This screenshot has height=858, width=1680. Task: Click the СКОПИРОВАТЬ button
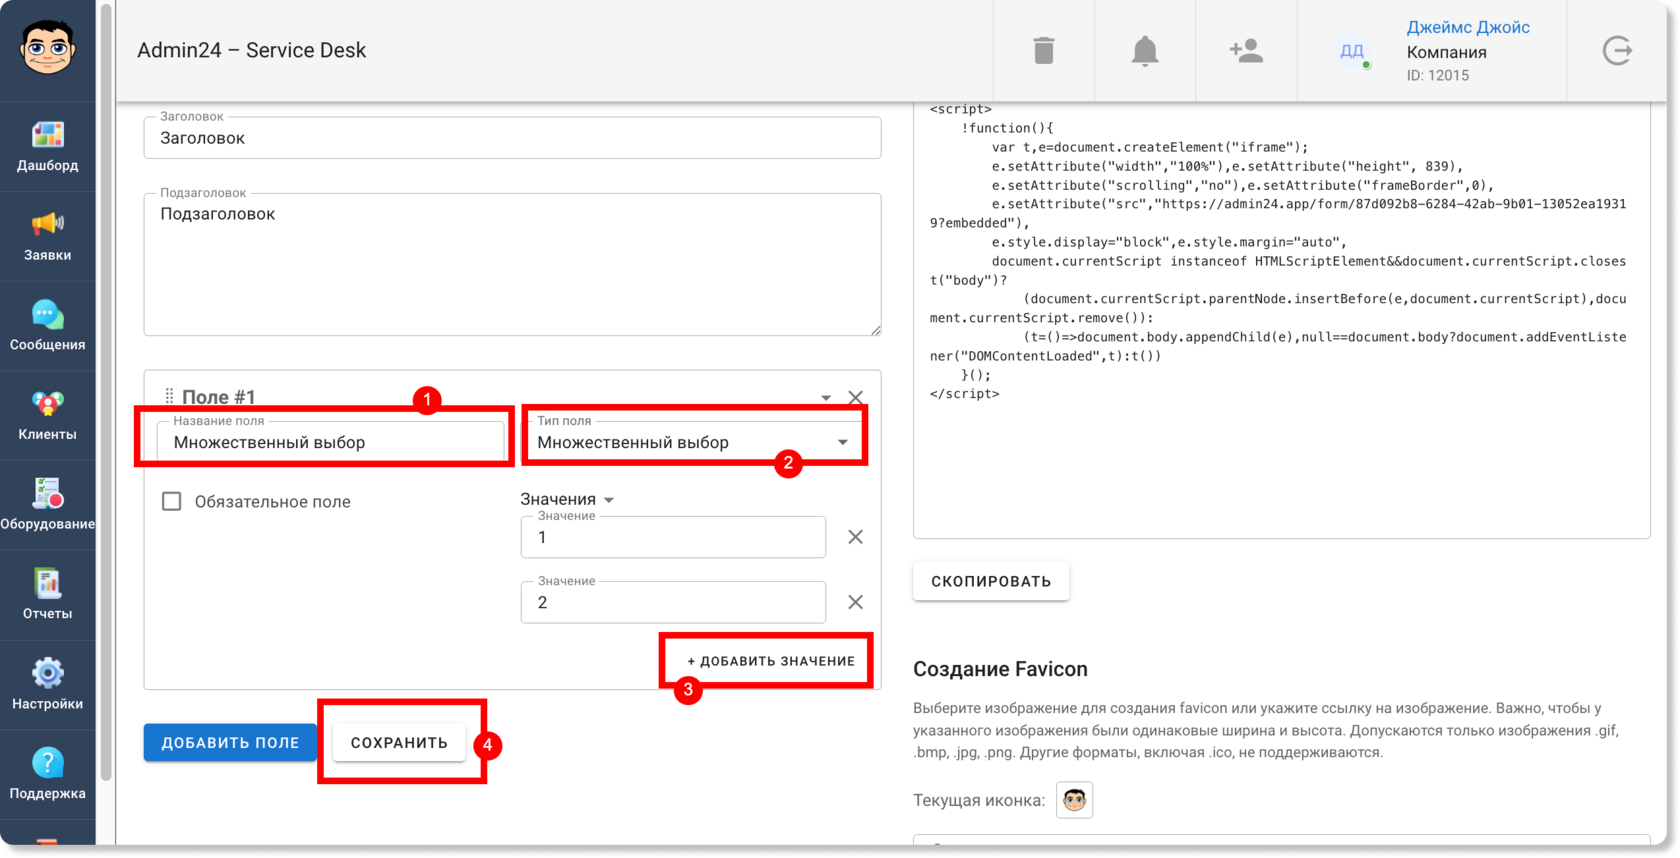[x=991, y=581]
